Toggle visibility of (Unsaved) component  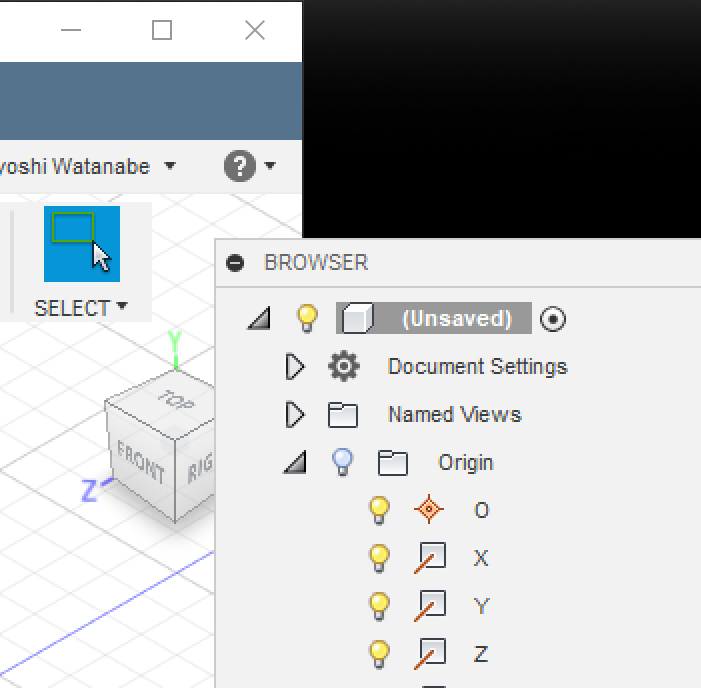pos(307,319)
